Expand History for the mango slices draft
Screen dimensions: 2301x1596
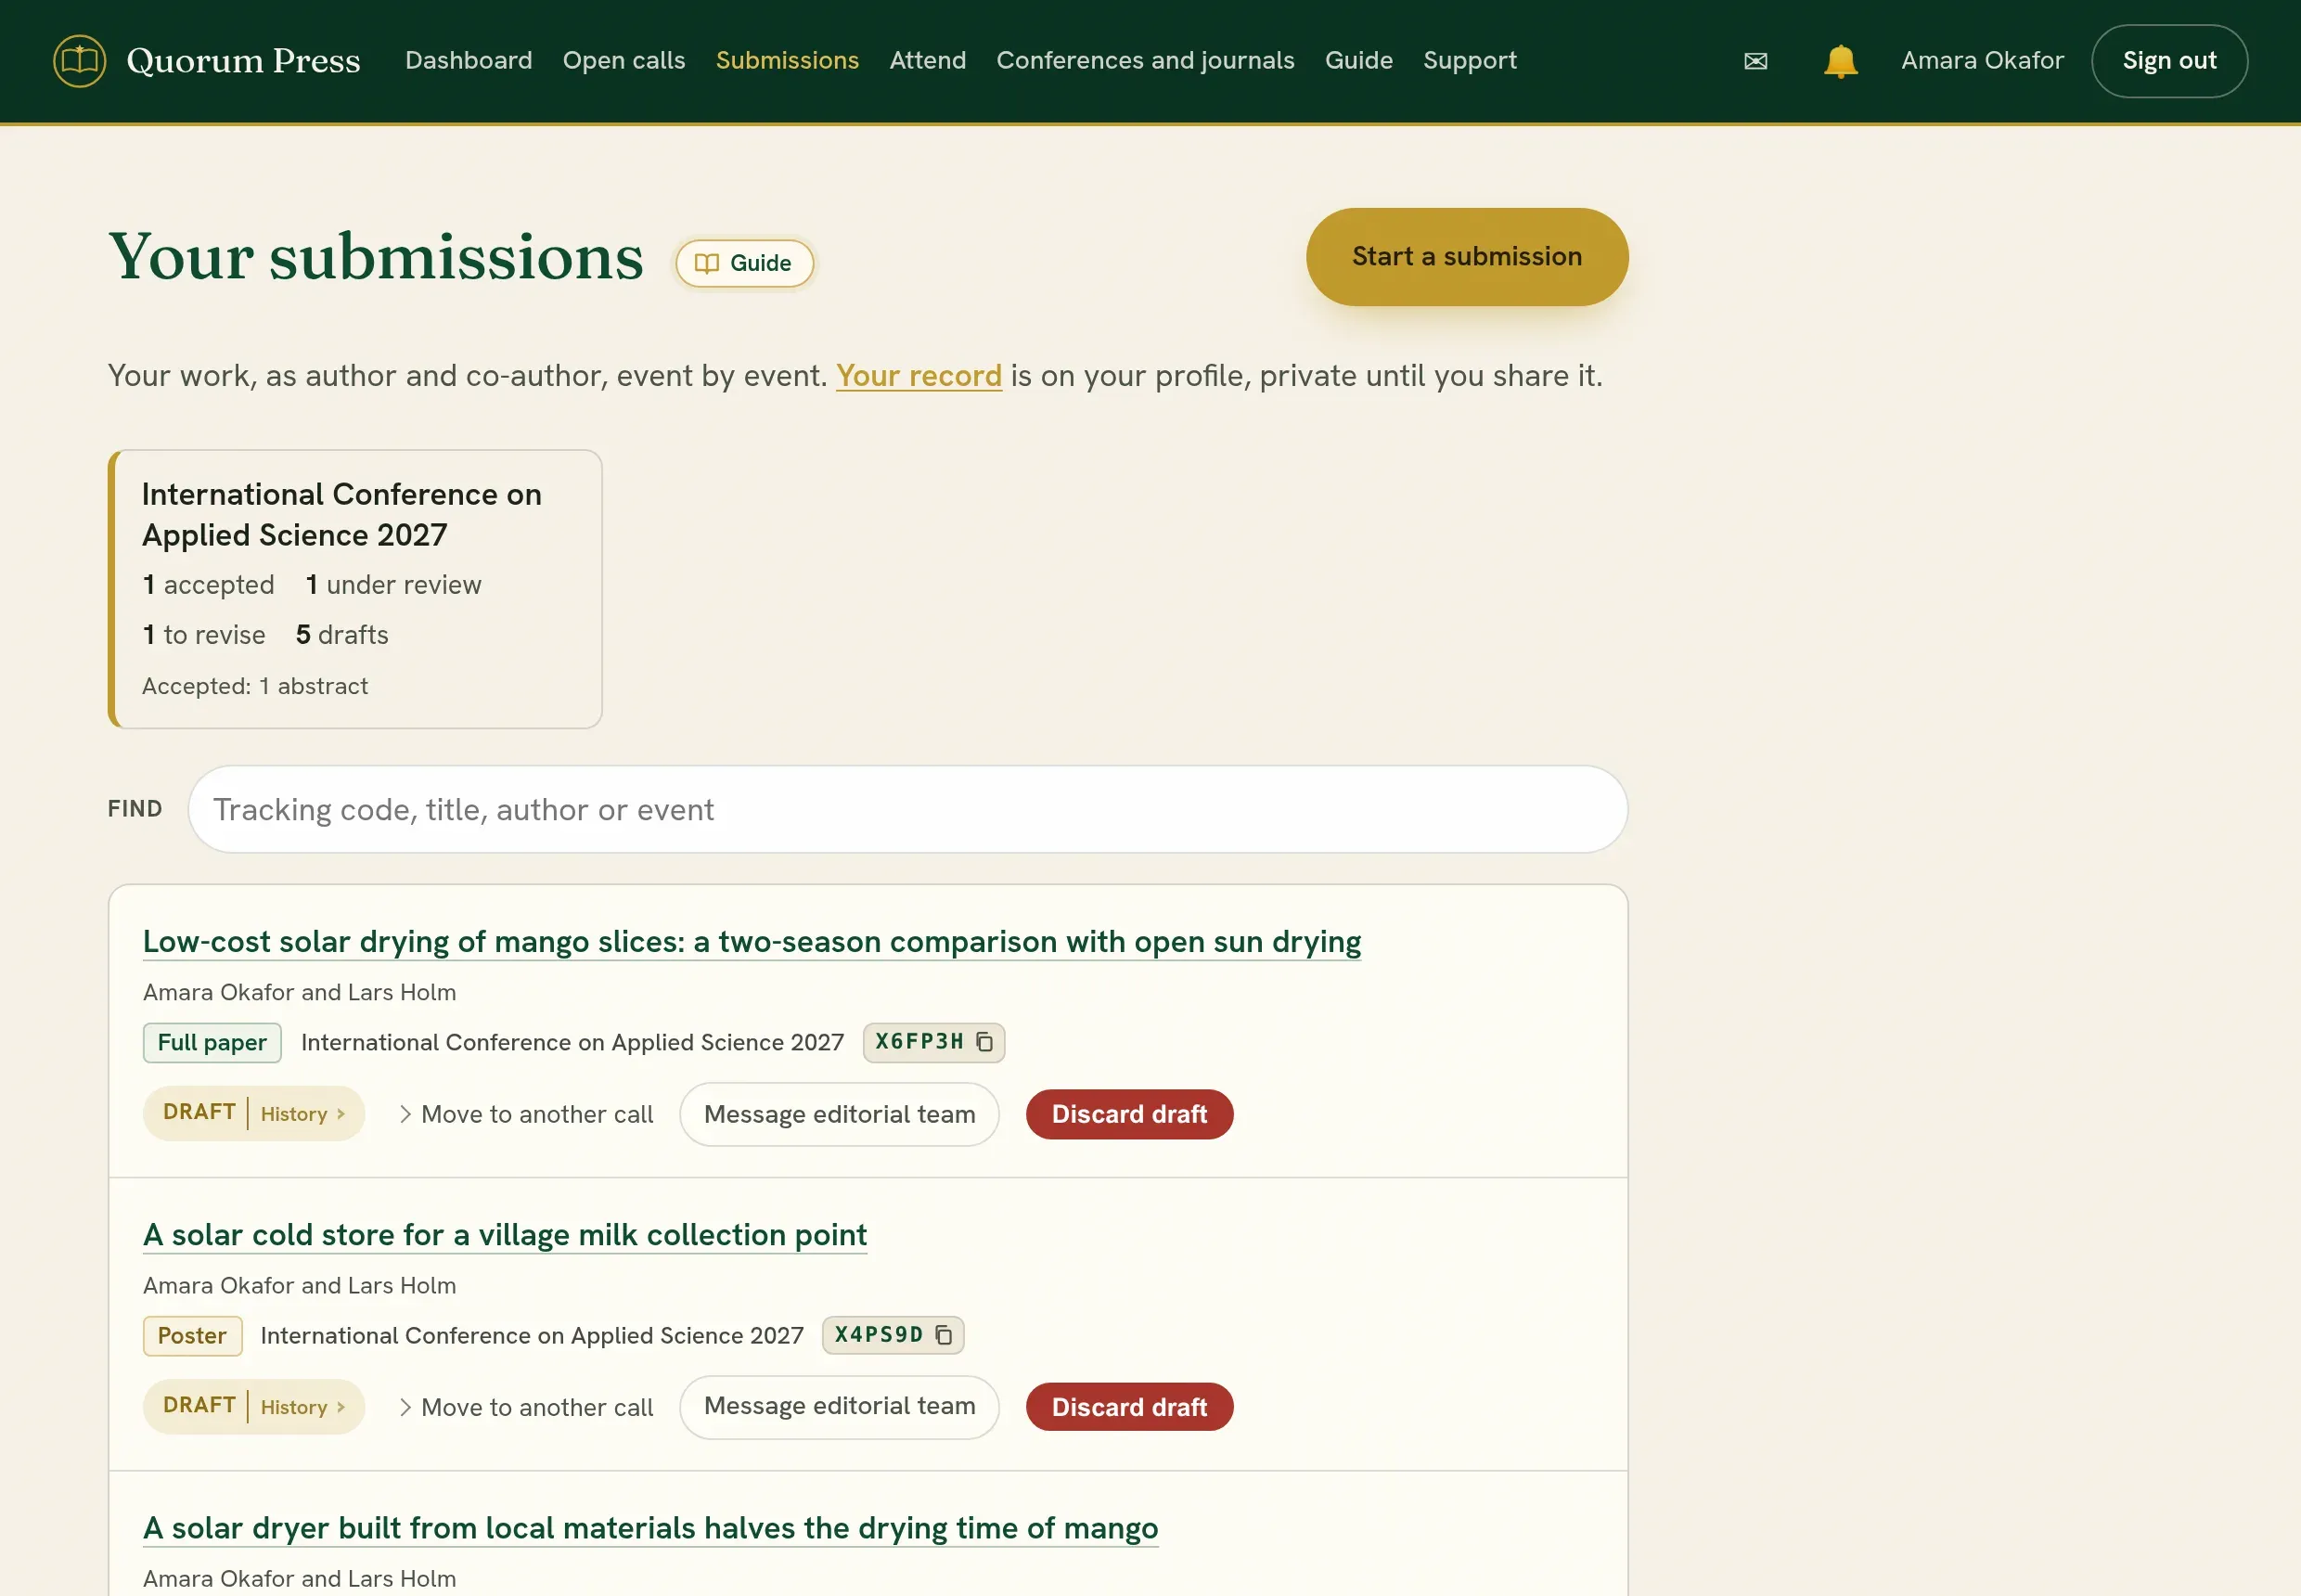coord(303,1114)
